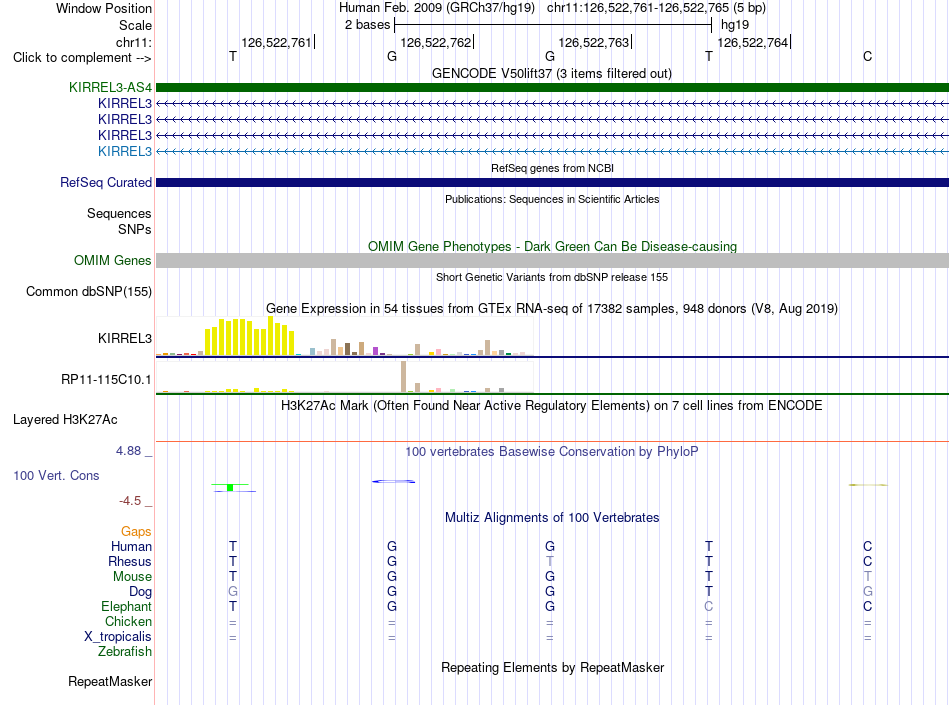Click the Click to complement arrow label
Viewport: 950px width, 705px height.
pyautogui.click(x=82, y=58)
